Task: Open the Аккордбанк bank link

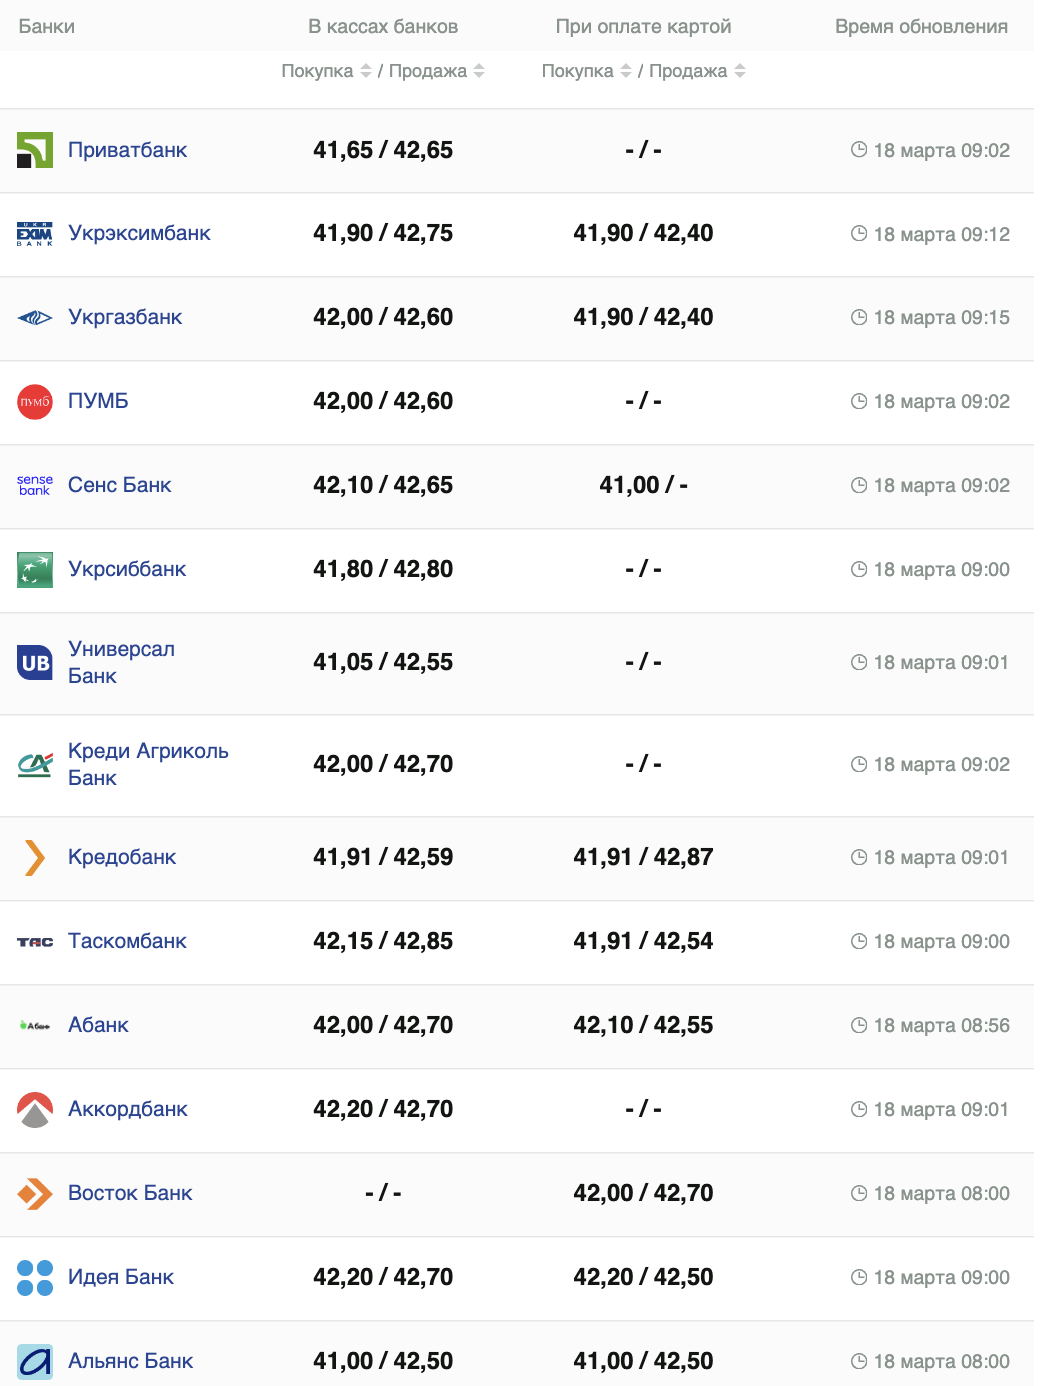Action: point(128,1109)
